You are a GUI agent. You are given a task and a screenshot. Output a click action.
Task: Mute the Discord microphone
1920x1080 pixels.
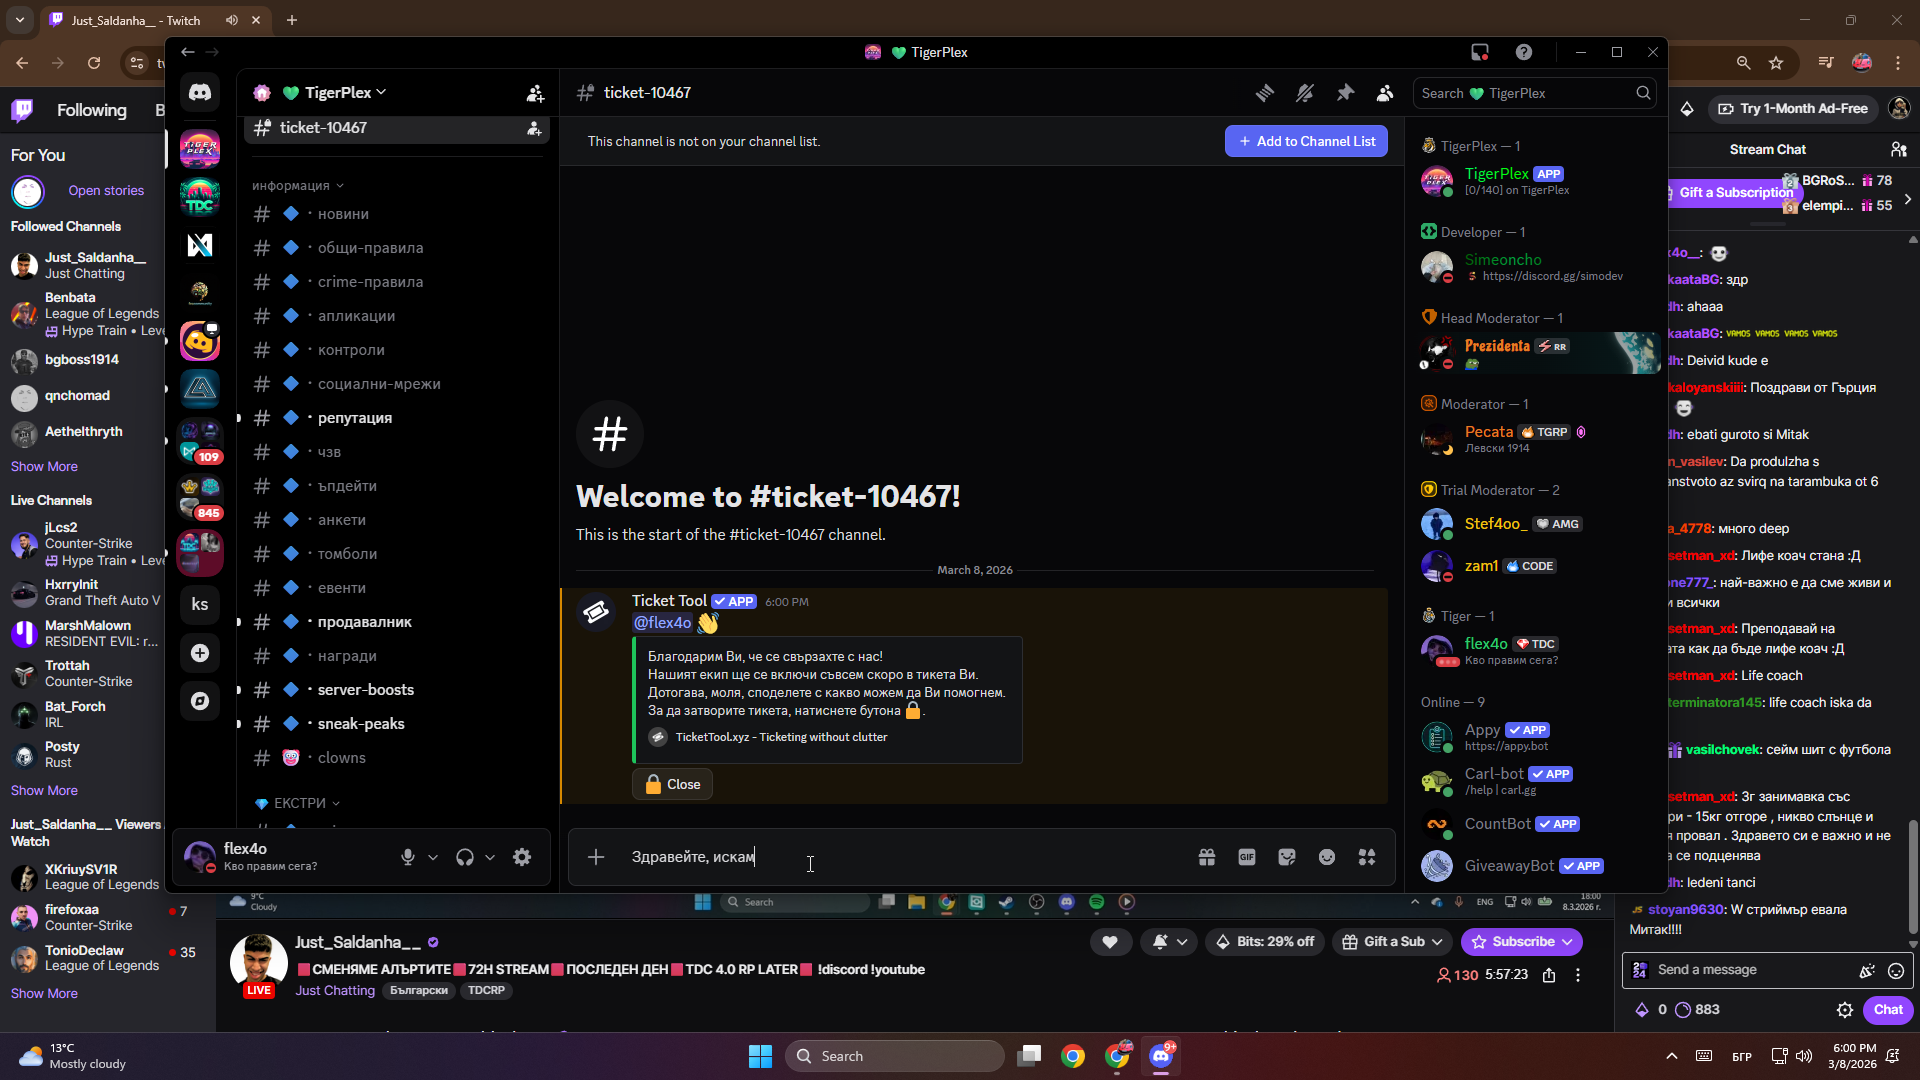(x=408, y=857)
